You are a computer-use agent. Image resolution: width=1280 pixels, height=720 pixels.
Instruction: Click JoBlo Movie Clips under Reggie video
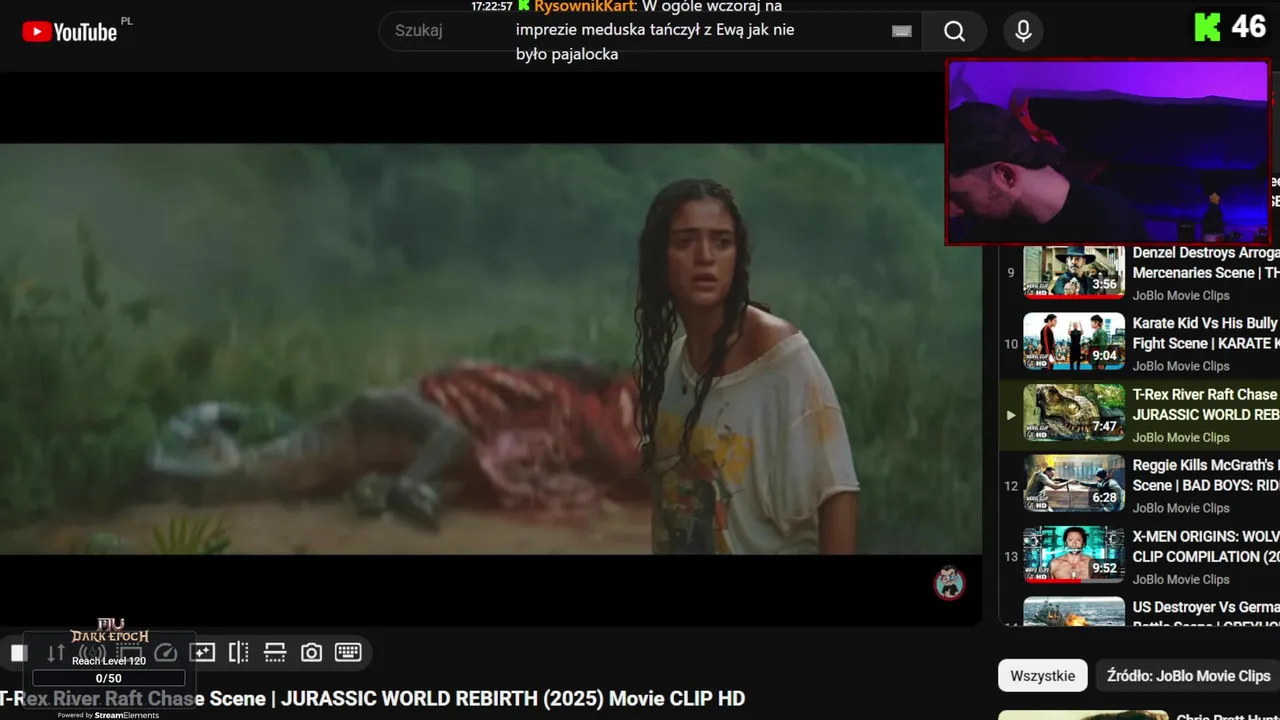(x=1181, y=508)
